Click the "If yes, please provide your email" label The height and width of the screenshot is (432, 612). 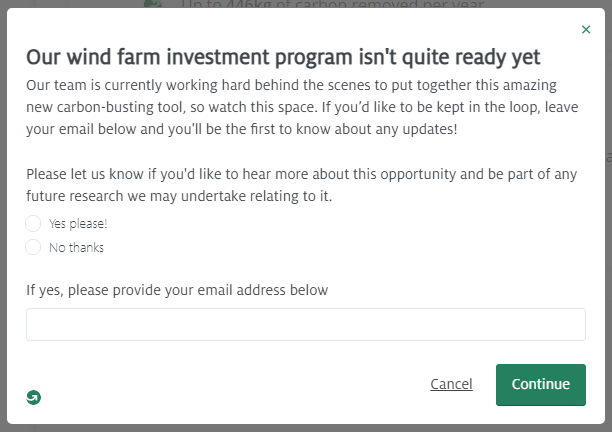coord(177,290)
